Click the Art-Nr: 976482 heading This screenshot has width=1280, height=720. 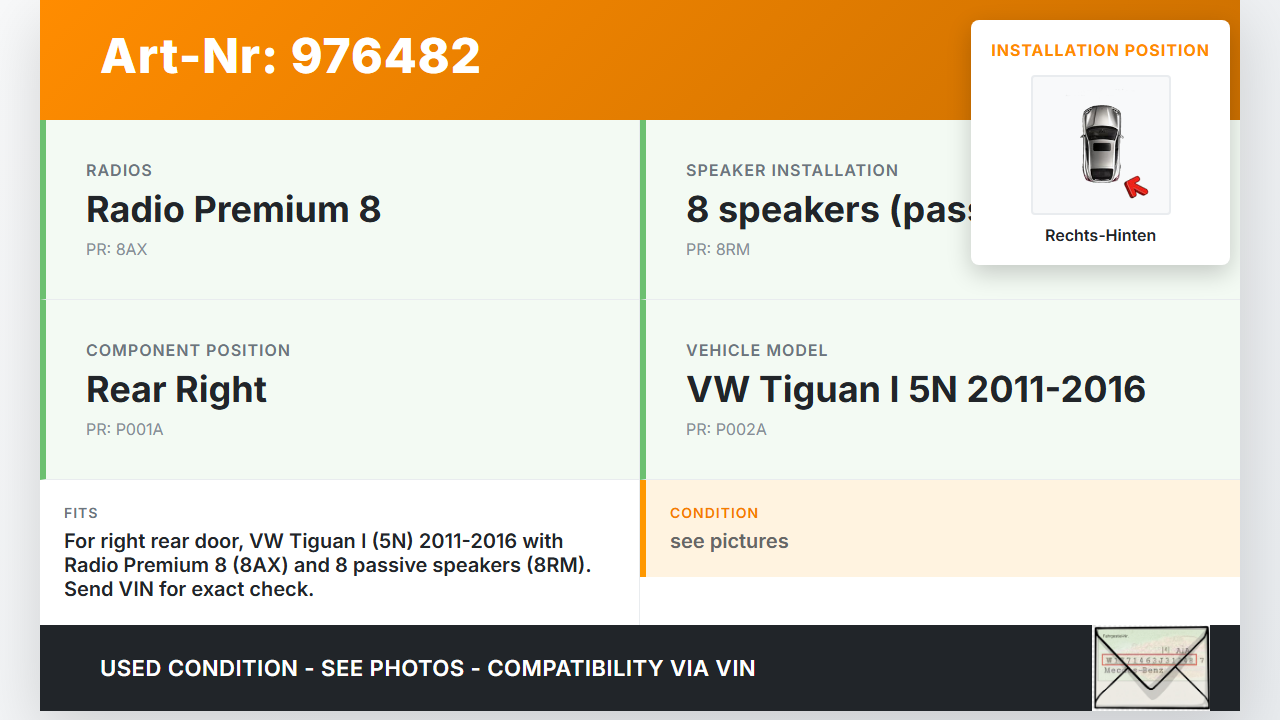pos(290,56)
